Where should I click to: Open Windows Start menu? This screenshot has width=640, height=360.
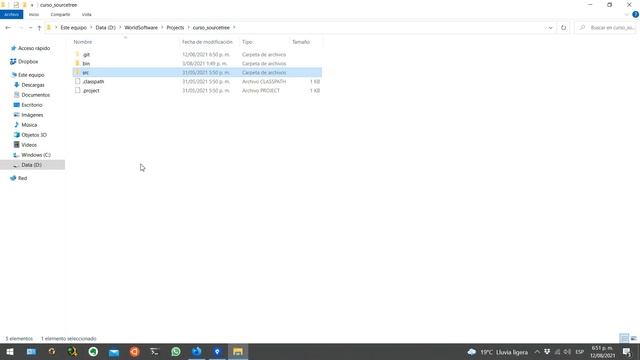coord(10,352)
